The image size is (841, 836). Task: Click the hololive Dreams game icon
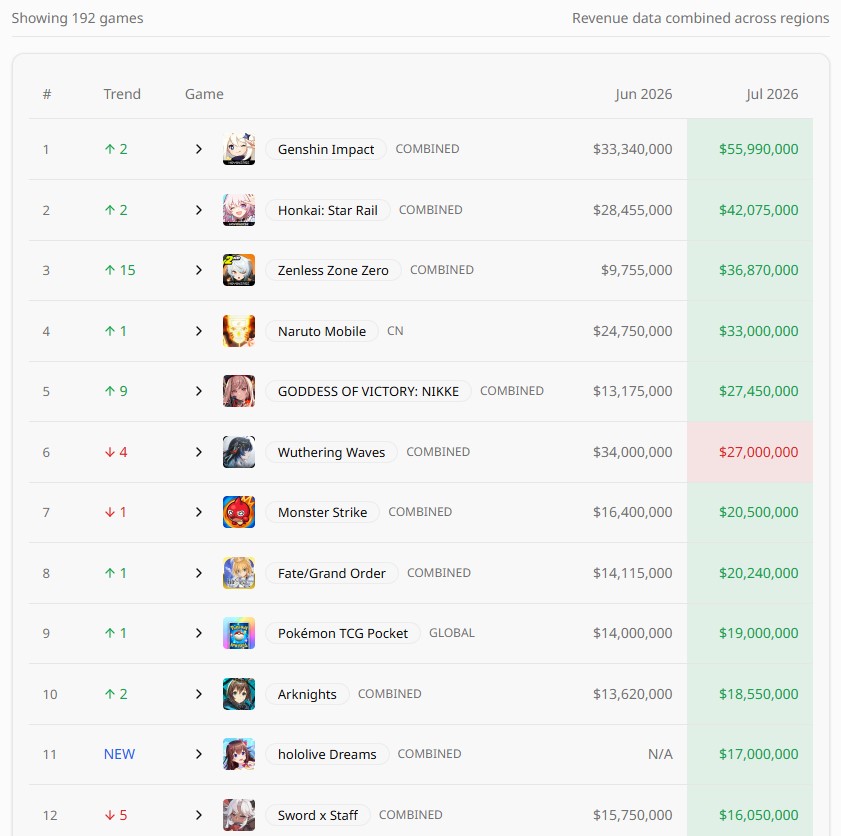(x=239, y=754)
